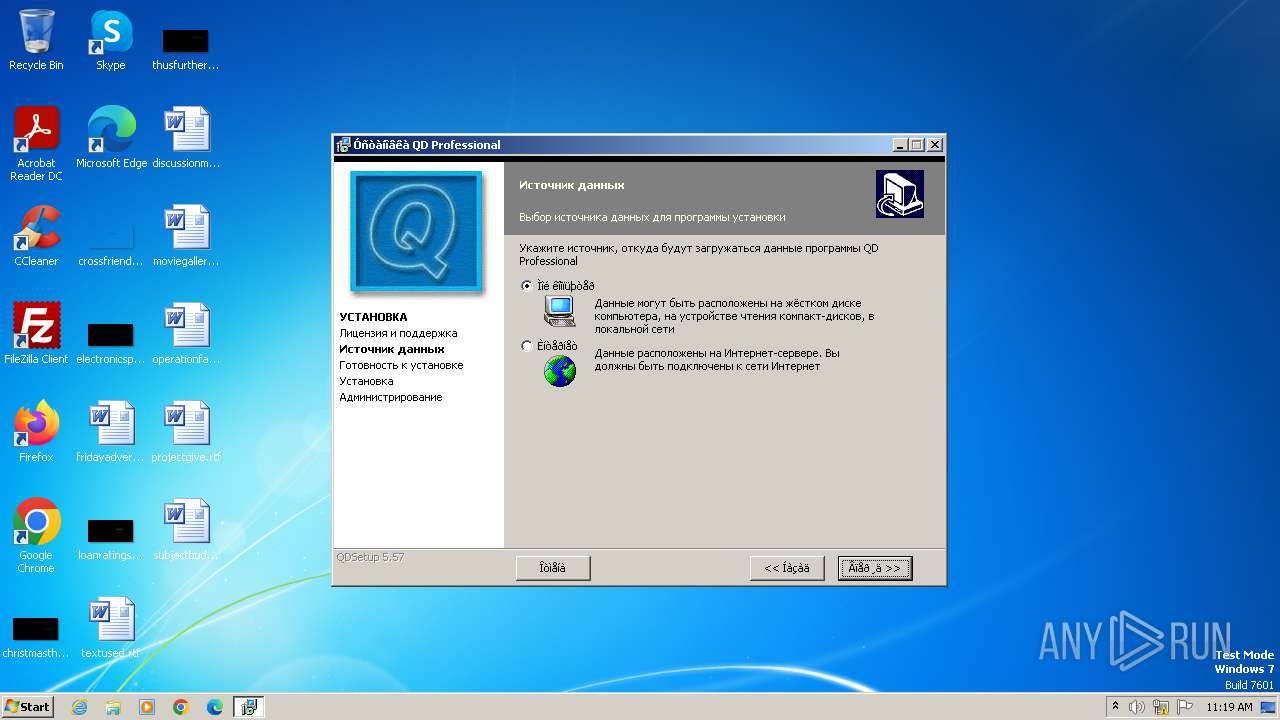Click the Action Center flag tray icon
This screenshot has width=1280, height=720.
click(1184, 707)
